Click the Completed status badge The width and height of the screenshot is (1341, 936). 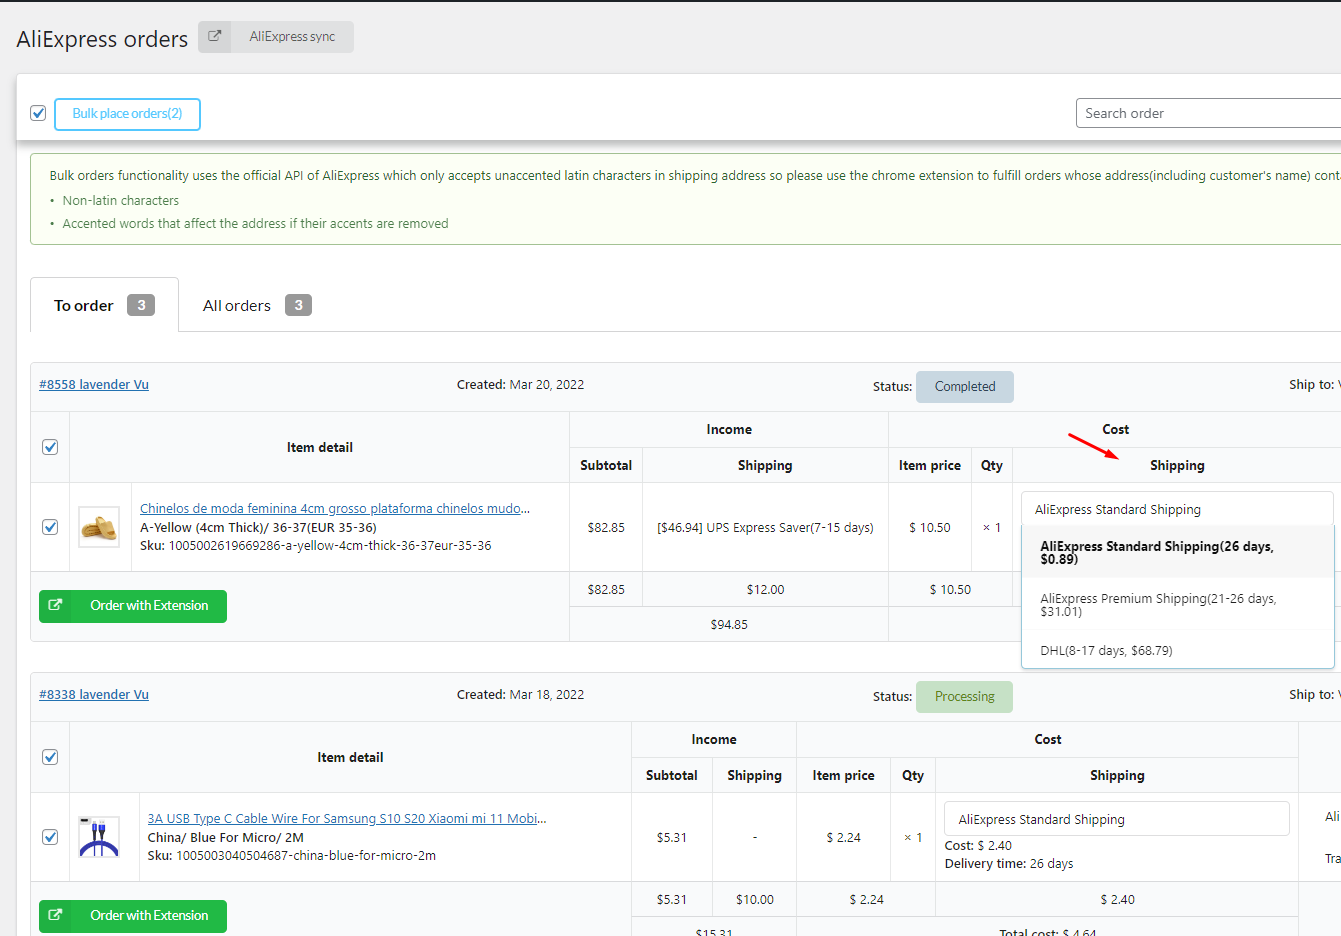point(965,387)
